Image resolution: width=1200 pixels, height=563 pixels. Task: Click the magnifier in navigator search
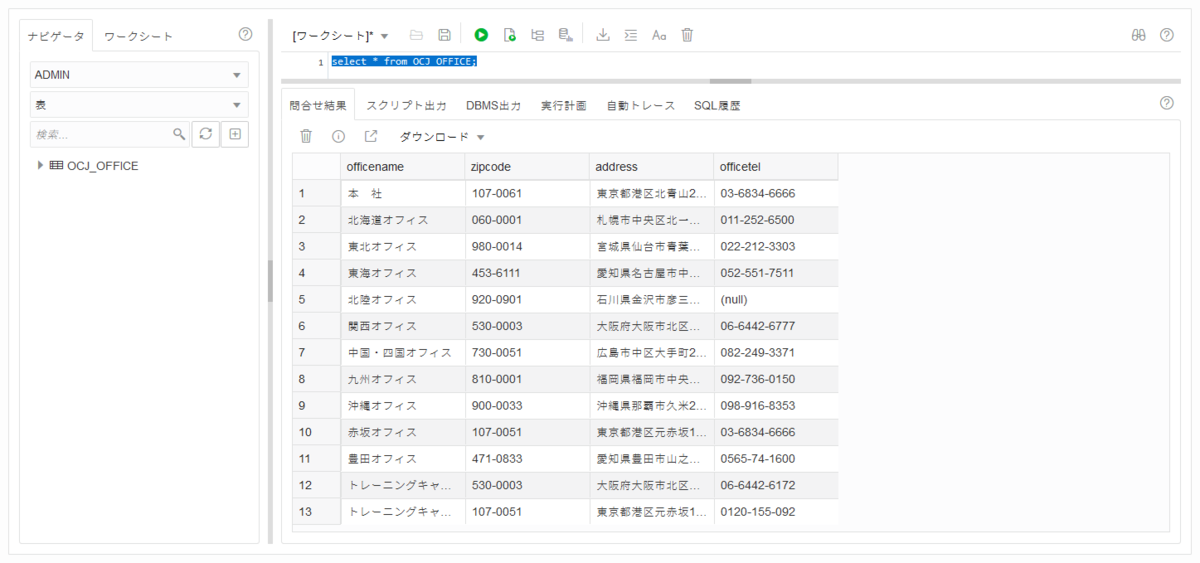pyautogui.click(x=179, y=134)
